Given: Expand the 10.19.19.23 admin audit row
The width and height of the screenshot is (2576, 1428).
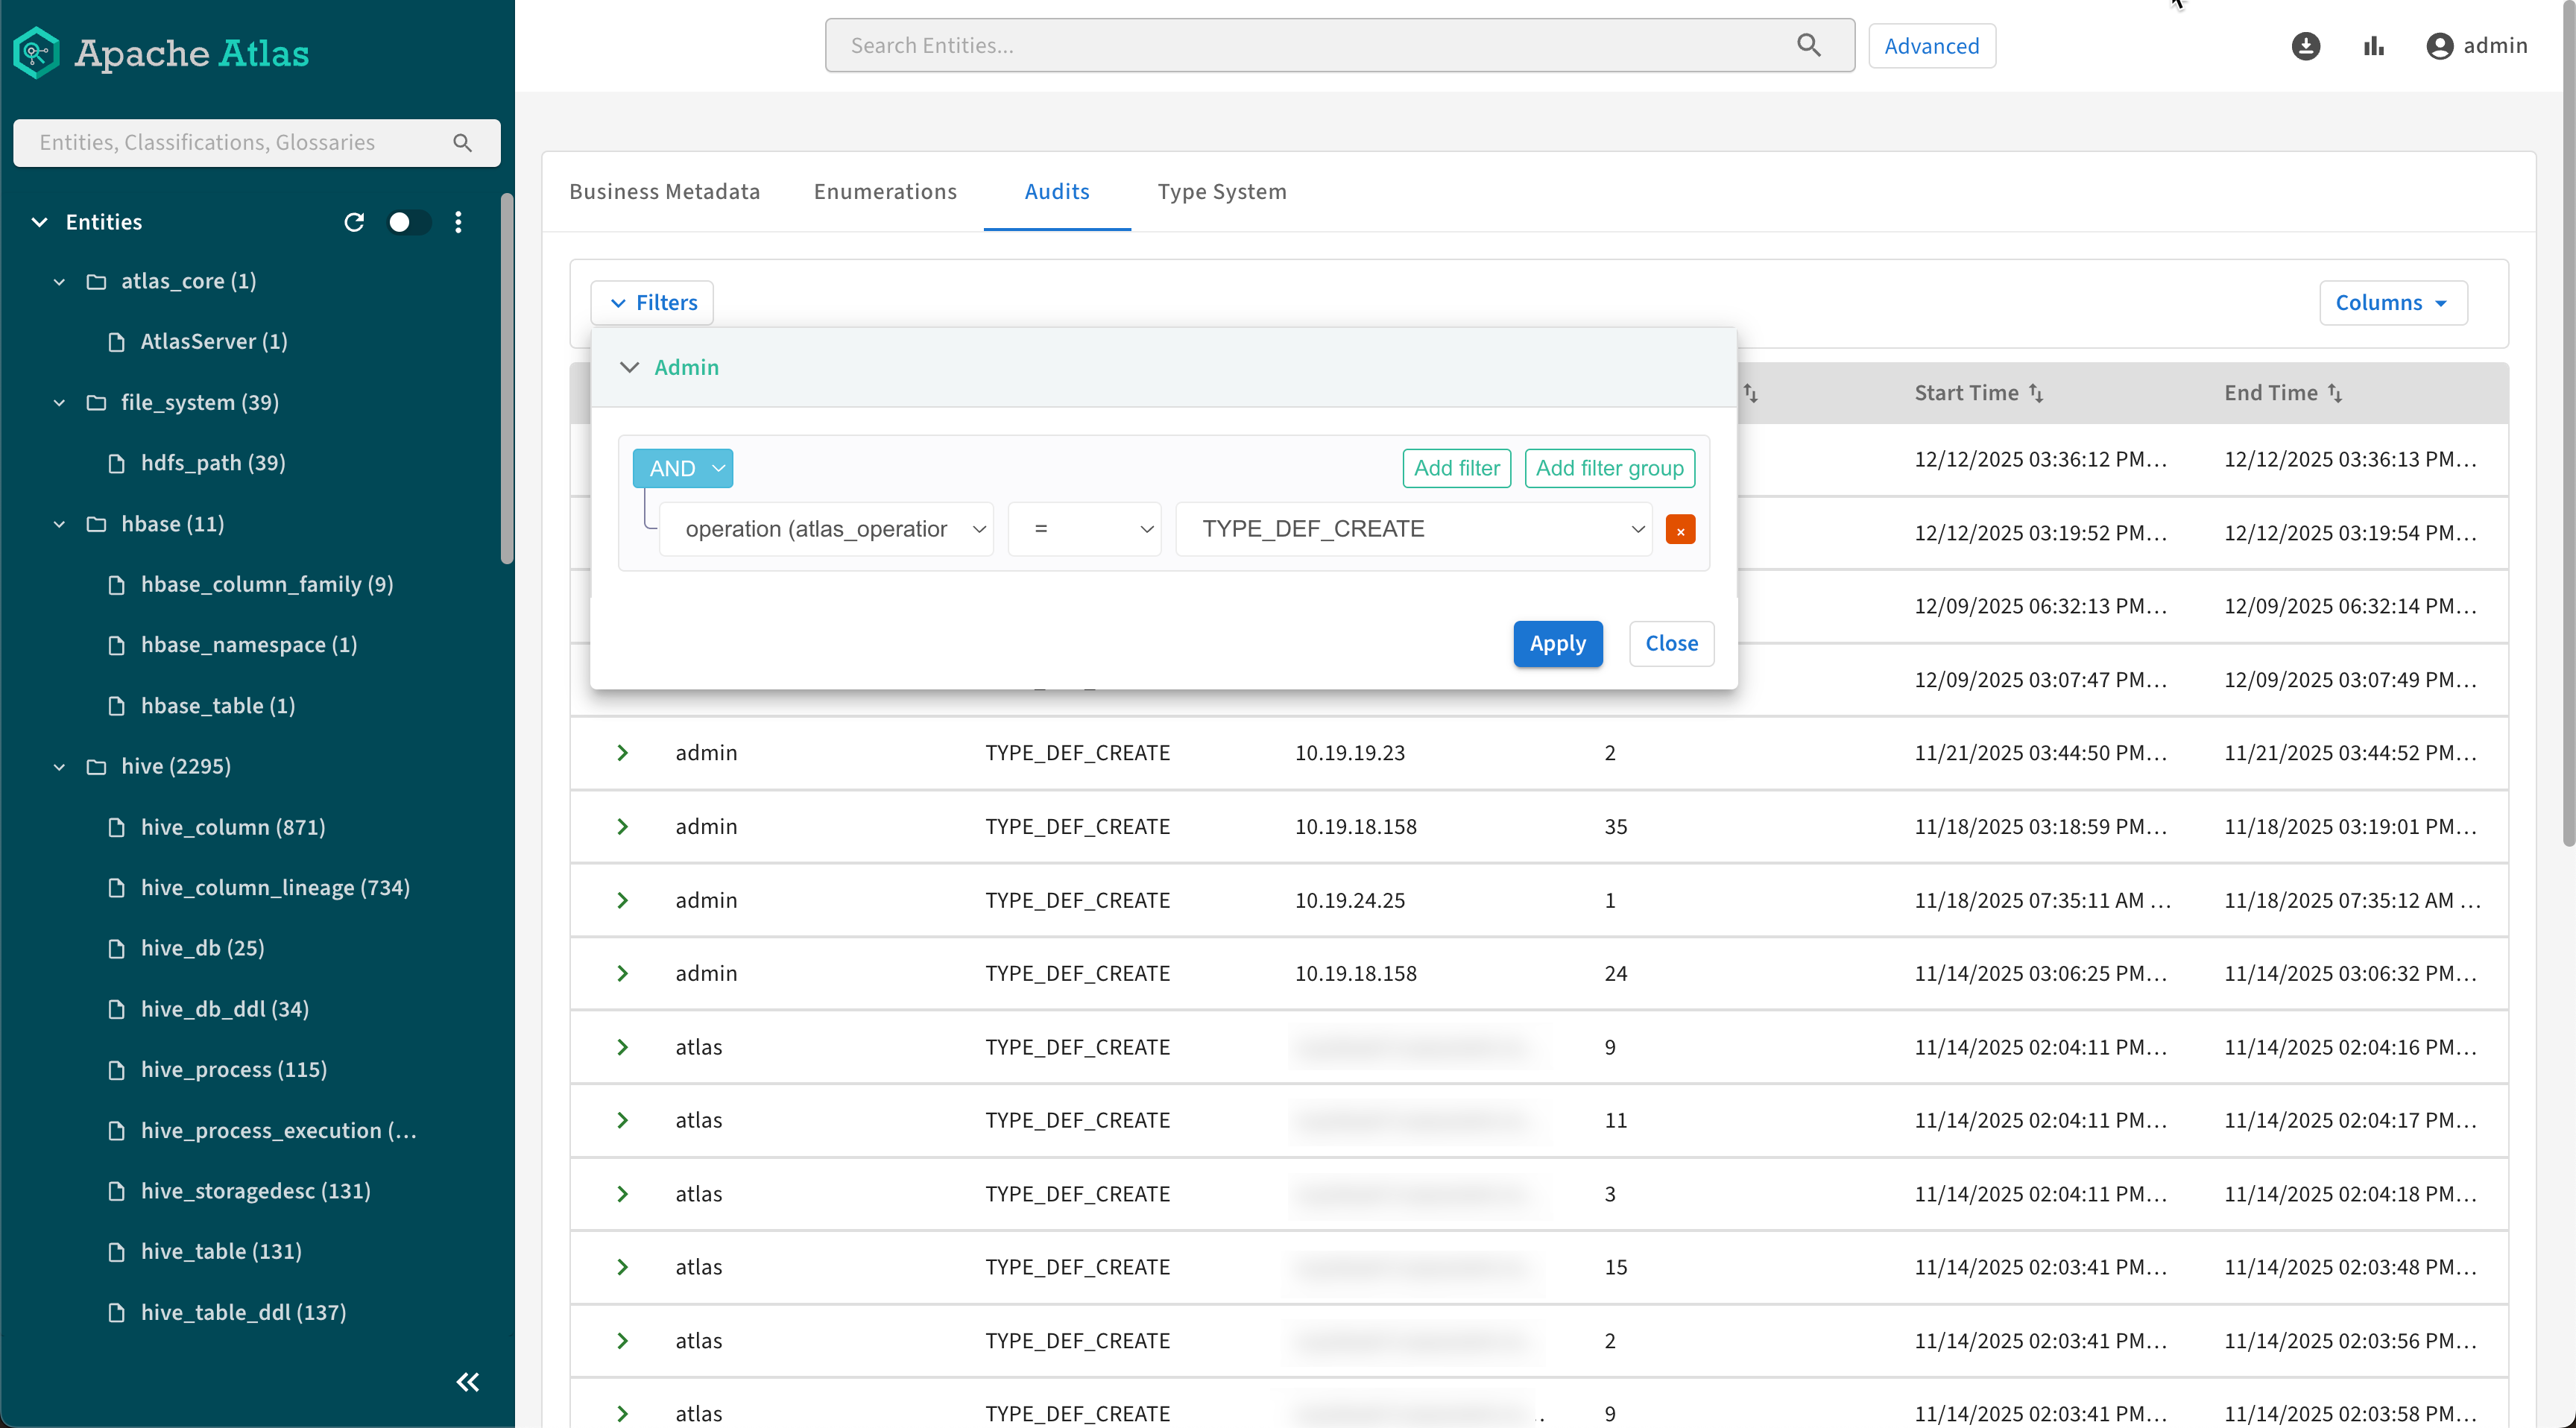Looking at the screenshot, I should (622, 753).
